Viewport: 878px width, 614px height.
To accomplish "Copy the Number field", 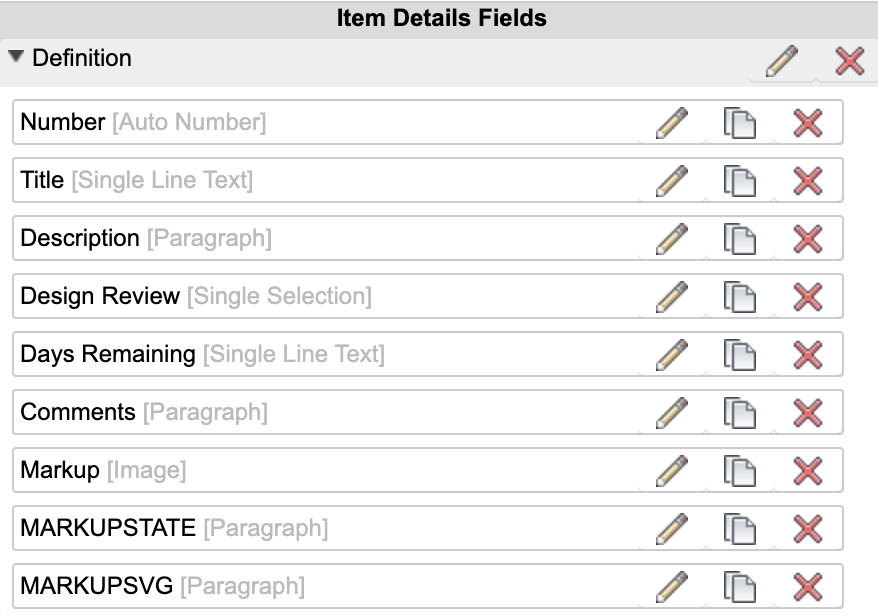I will [x=739, y=123].
